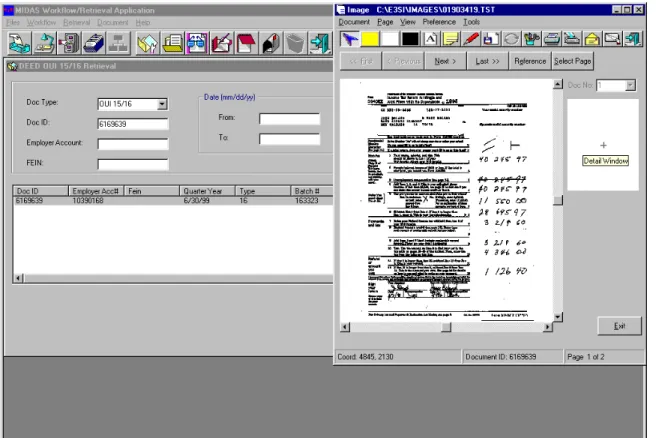The width and height of the screenshot is (656, 438).
Task: Click the inbox tray icon in MIDAS toolbar
Action: (x=19, y=44)
